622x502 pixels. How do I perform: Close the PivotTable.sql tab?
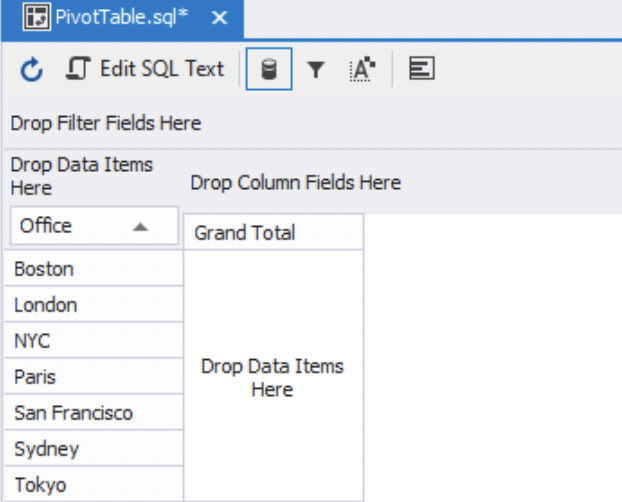[x=220, y=18]
